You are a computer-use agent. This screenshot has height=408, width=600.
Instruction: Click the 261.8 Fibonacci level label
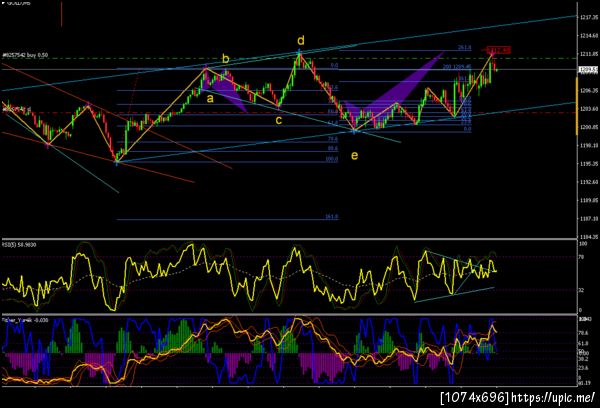pyautogui.click(x=465, y=47)
